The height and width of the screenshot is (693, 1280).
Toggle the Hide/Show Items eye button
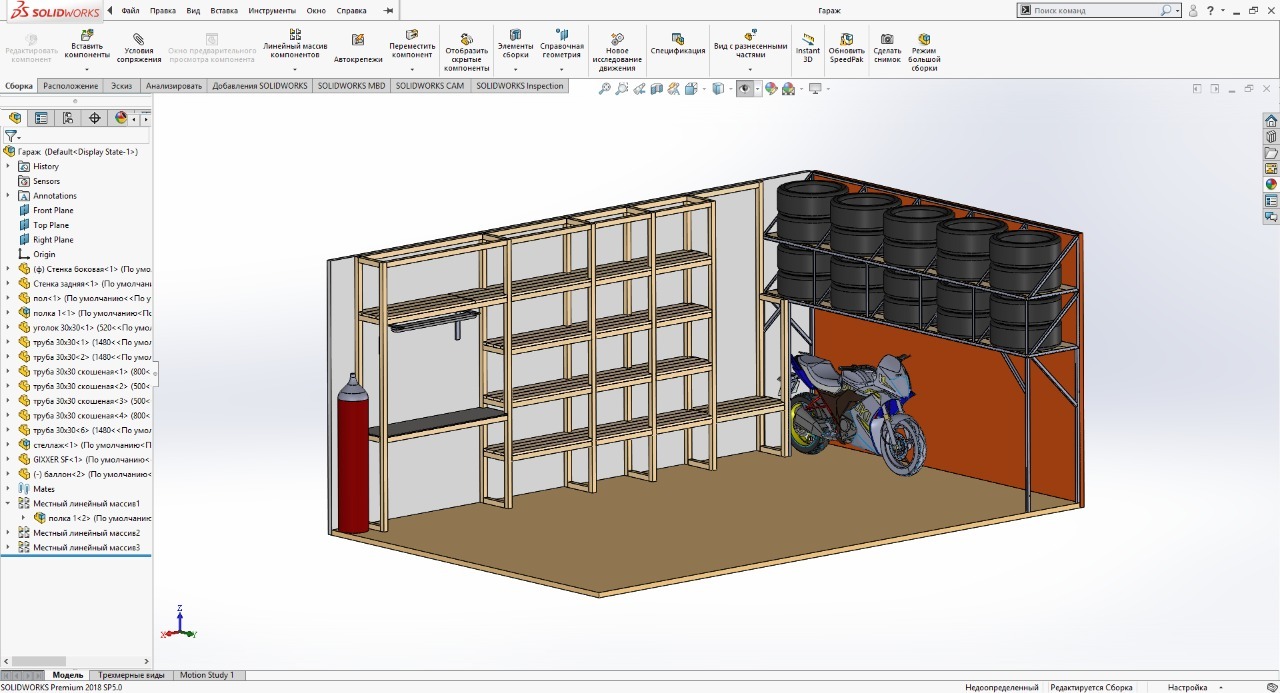(x=744, y=89)
